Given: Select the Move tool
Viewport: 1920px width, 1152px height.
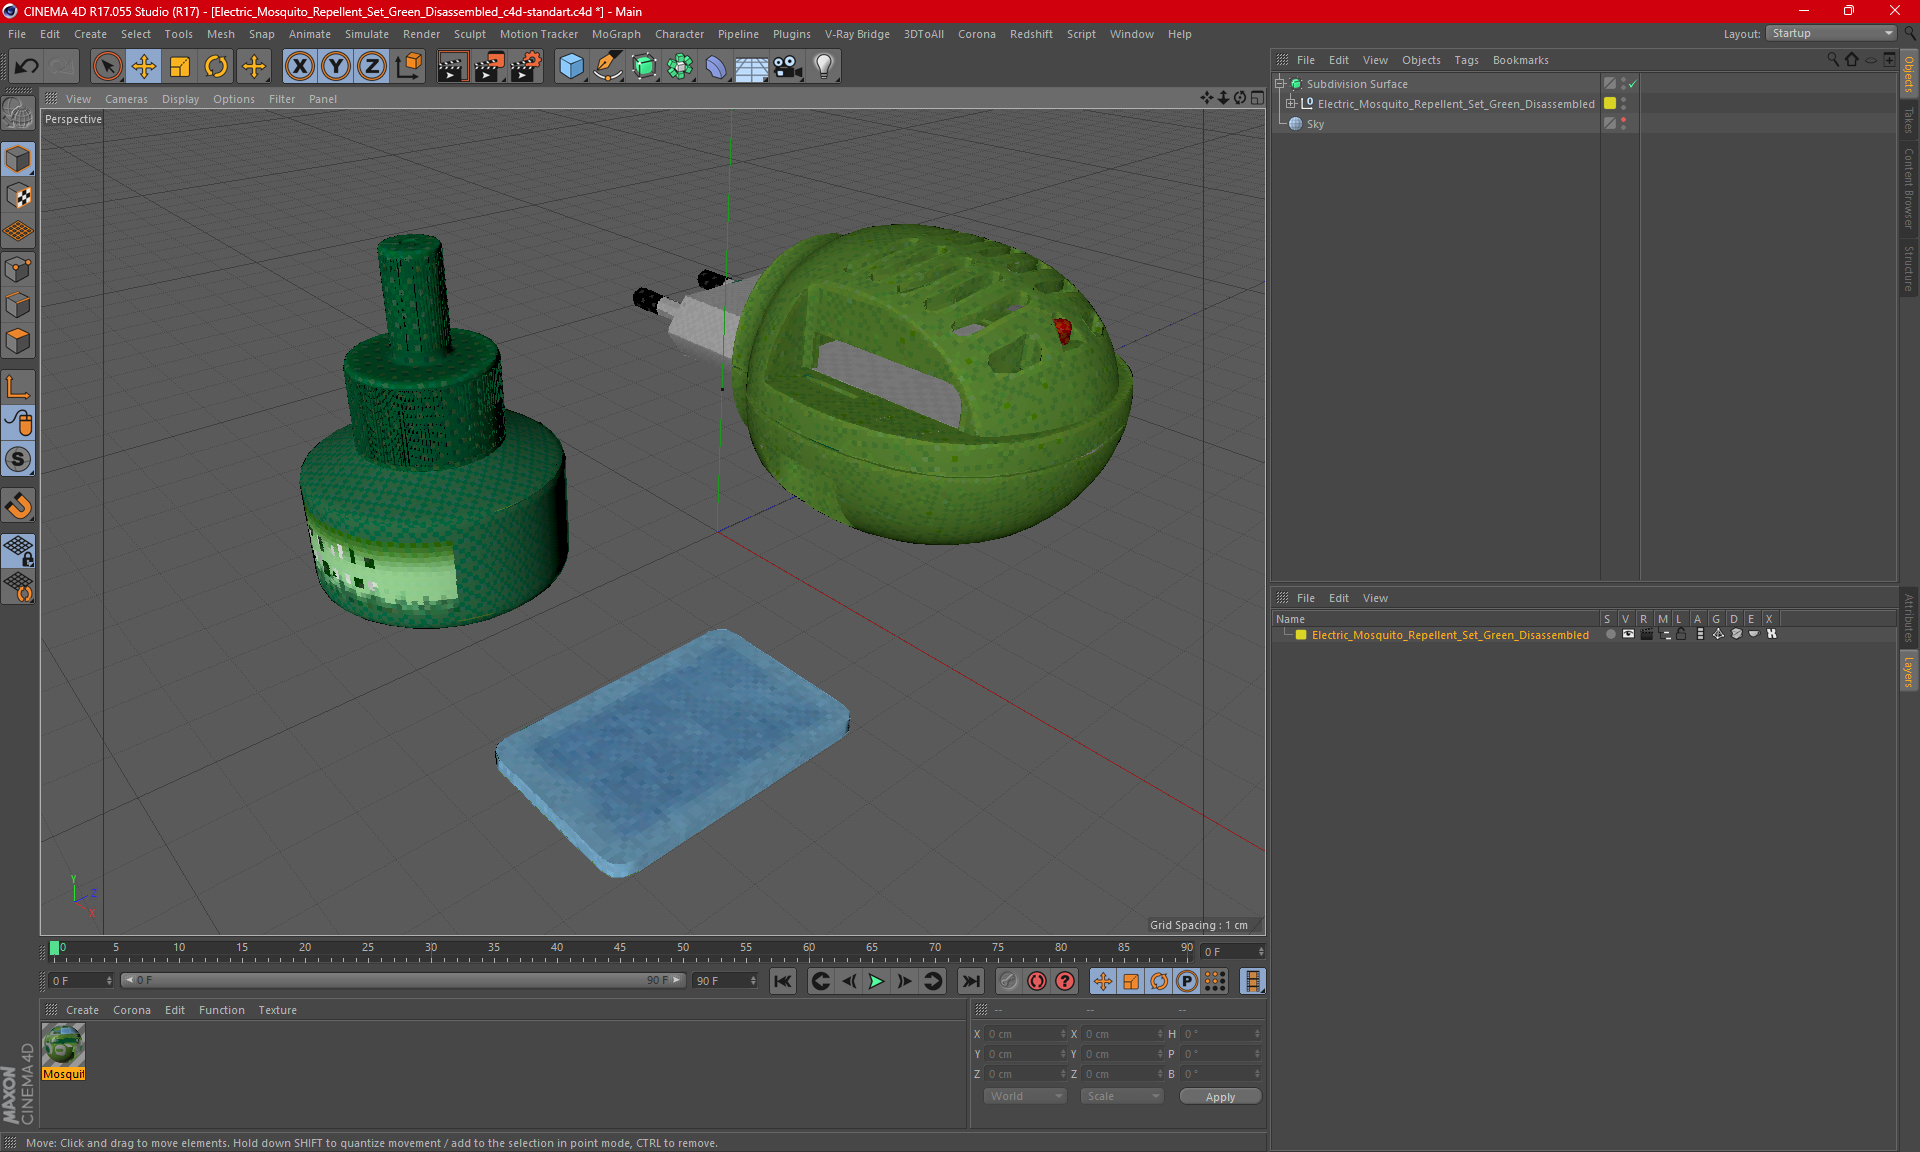Looking at the screenshot, I should click(144, 67).
